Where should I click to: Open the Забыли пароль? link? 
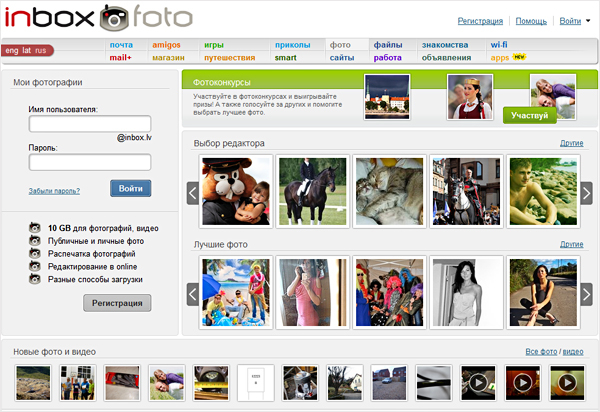(x=54, y=191)
